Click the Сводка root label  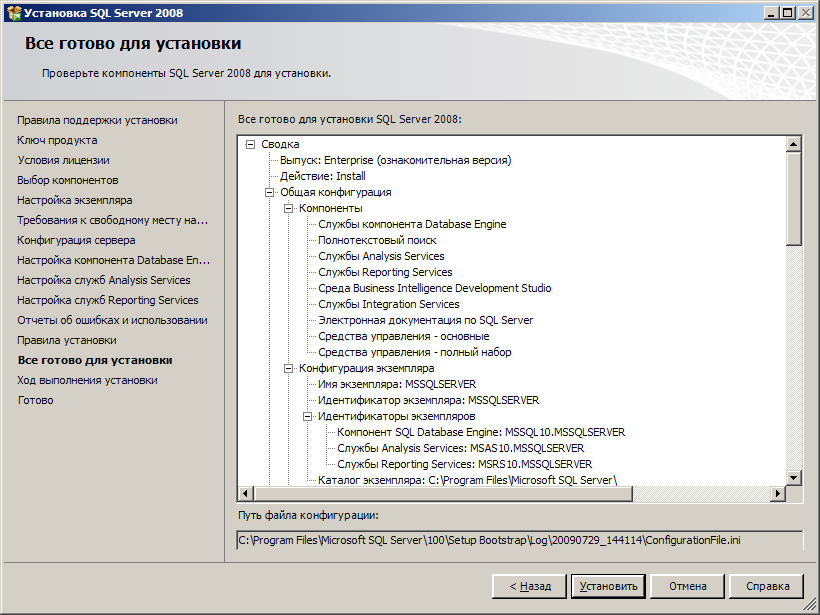click(280, 144)
